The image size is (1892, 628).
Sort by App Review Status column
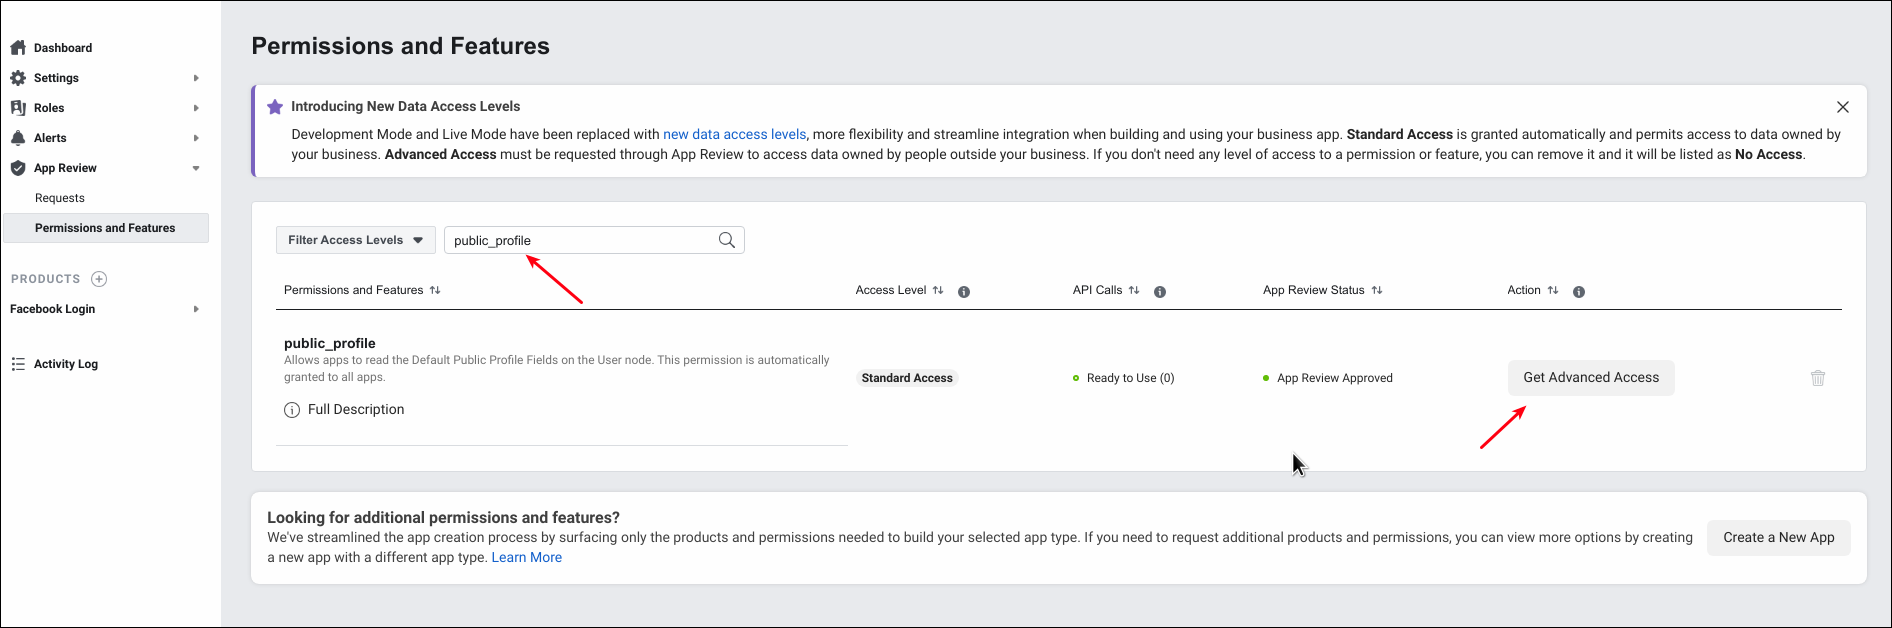1377,290
